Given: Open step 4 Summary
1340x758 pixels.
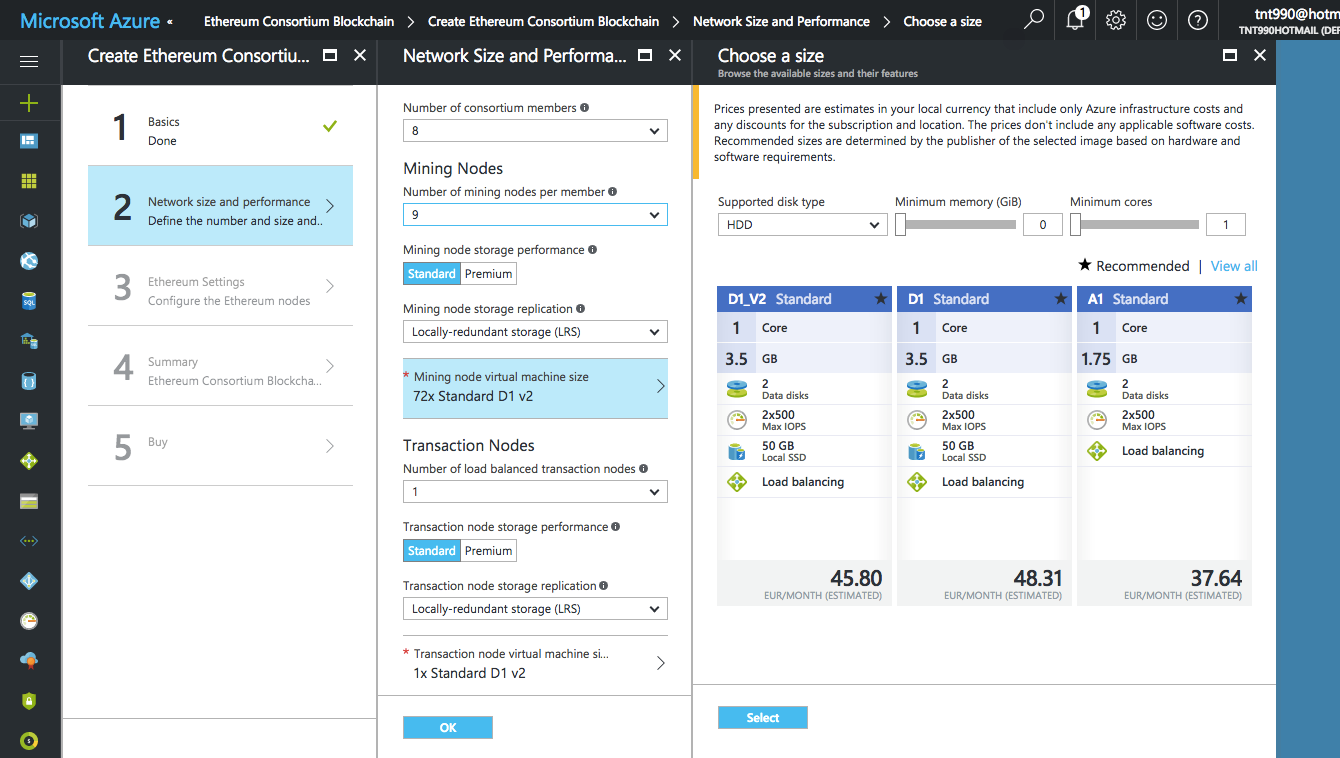Looking at the screenshot, I should coord(220,366).
